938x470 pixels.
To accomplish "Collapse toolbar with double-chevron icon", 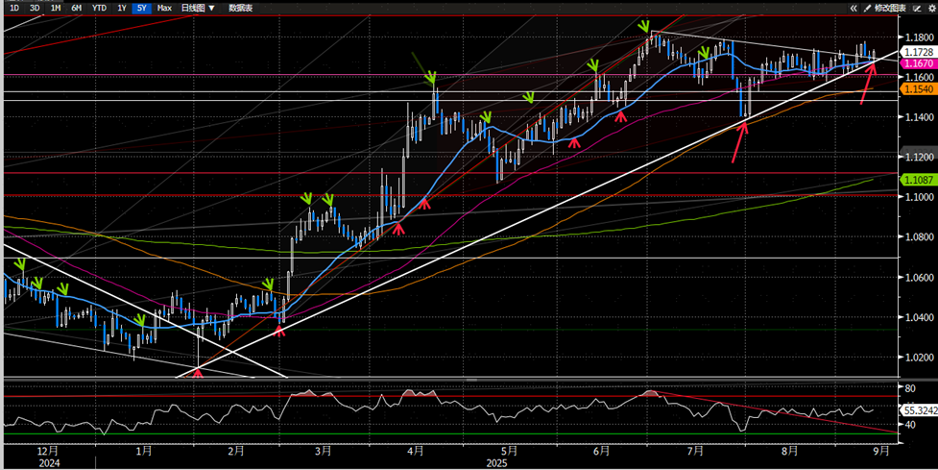I will pyautogui.click(x=854, y=8).
